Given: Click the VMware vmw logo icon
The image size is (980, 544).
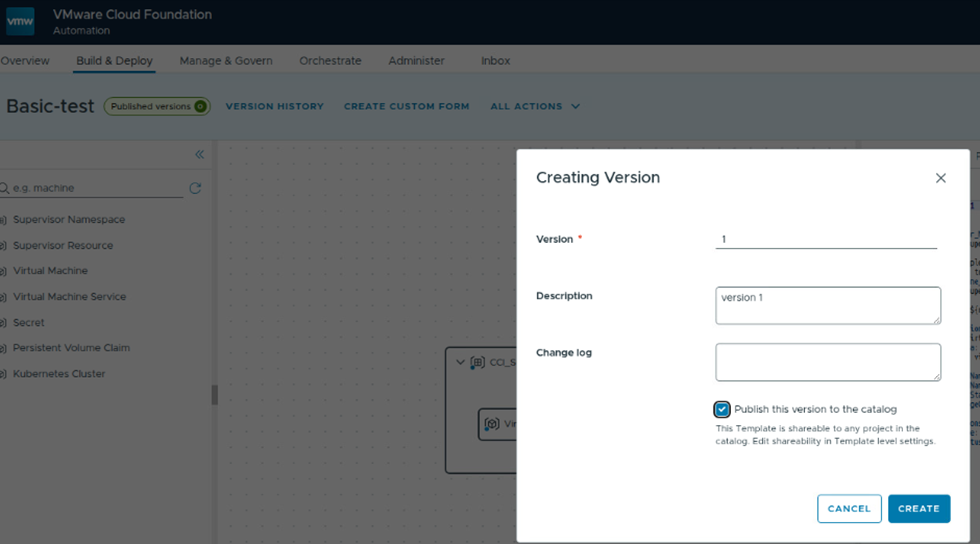Looking at the screenshot, I should click(20, 21).
